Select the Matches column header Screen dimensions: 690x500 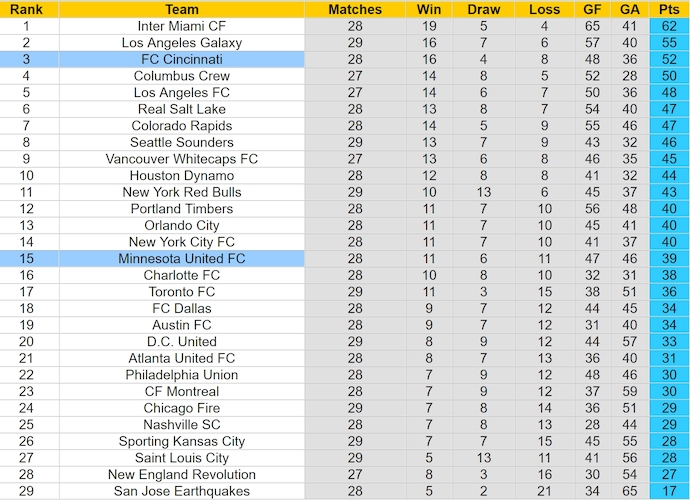(x=355, y=9)
